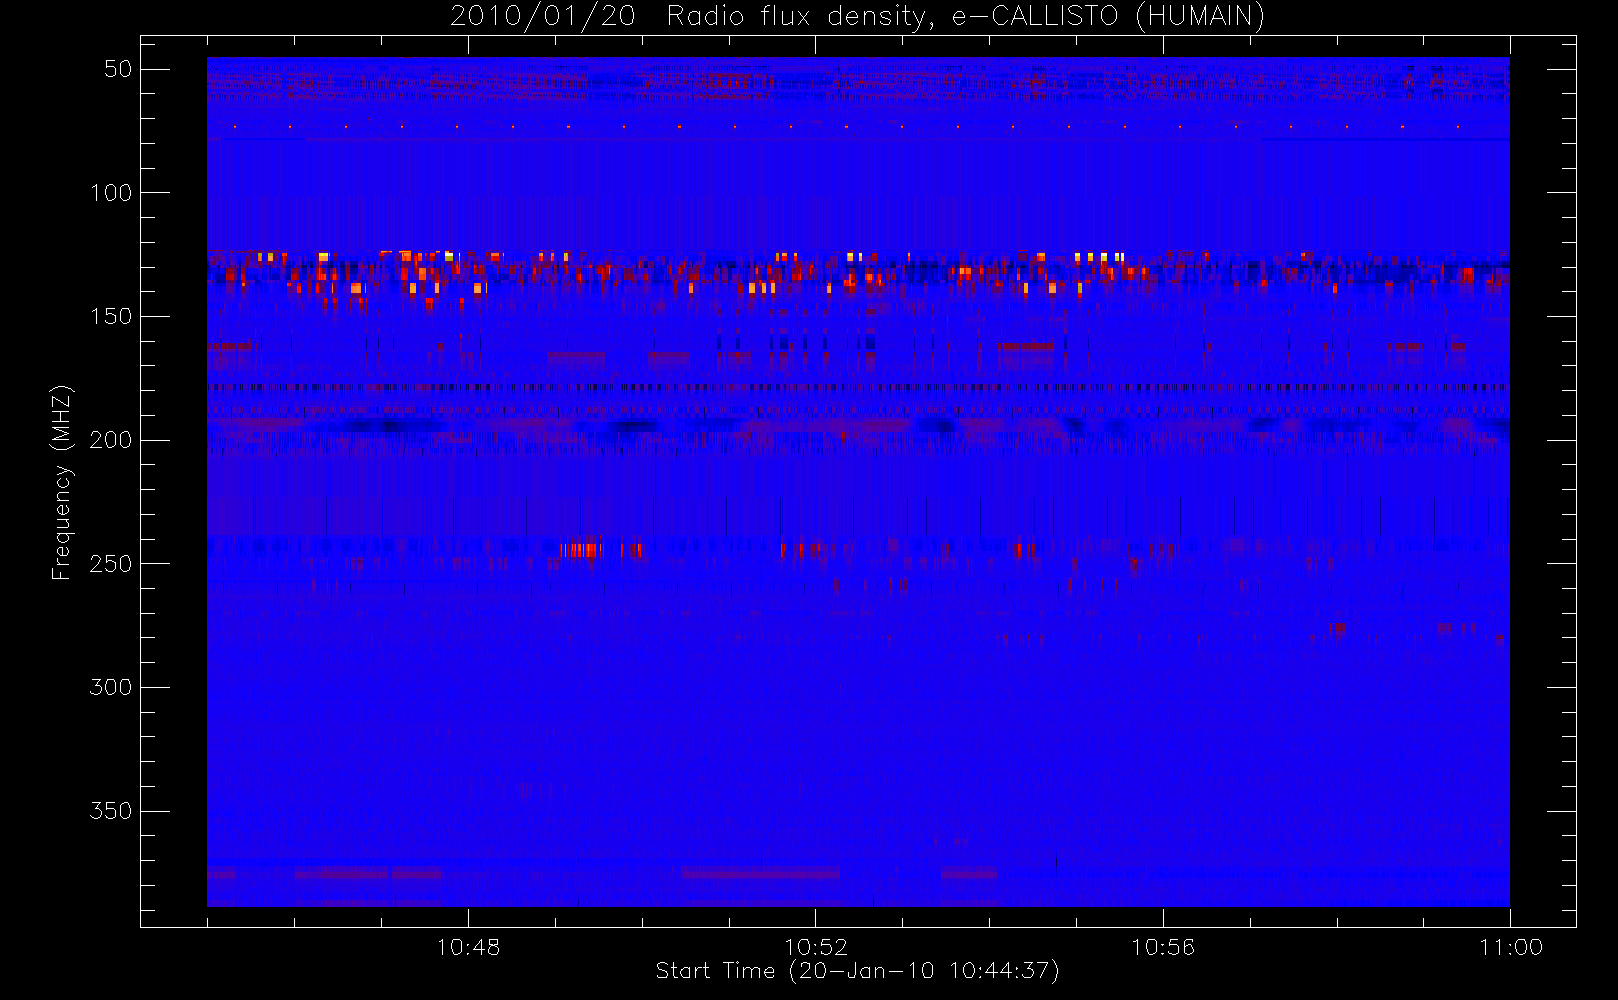1618x1000 pixels.
Task: Click the '300' frequency tick label
Action: (111, 688)
